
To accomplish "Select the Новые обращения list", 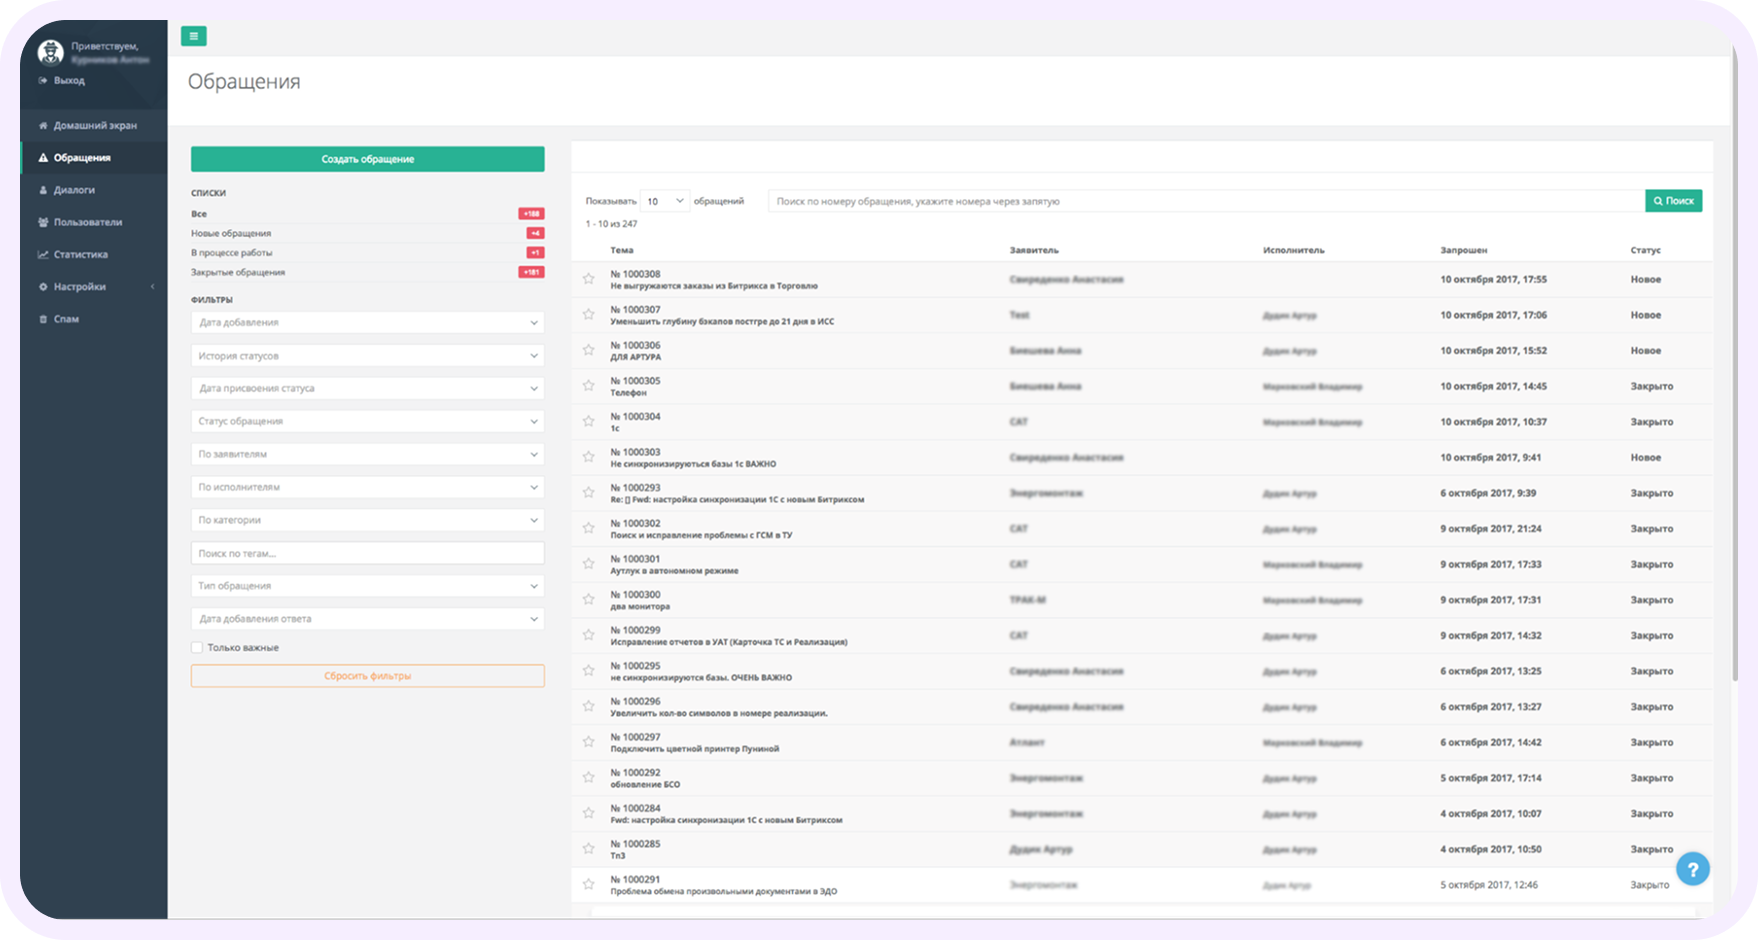I will tap(231, 233).
